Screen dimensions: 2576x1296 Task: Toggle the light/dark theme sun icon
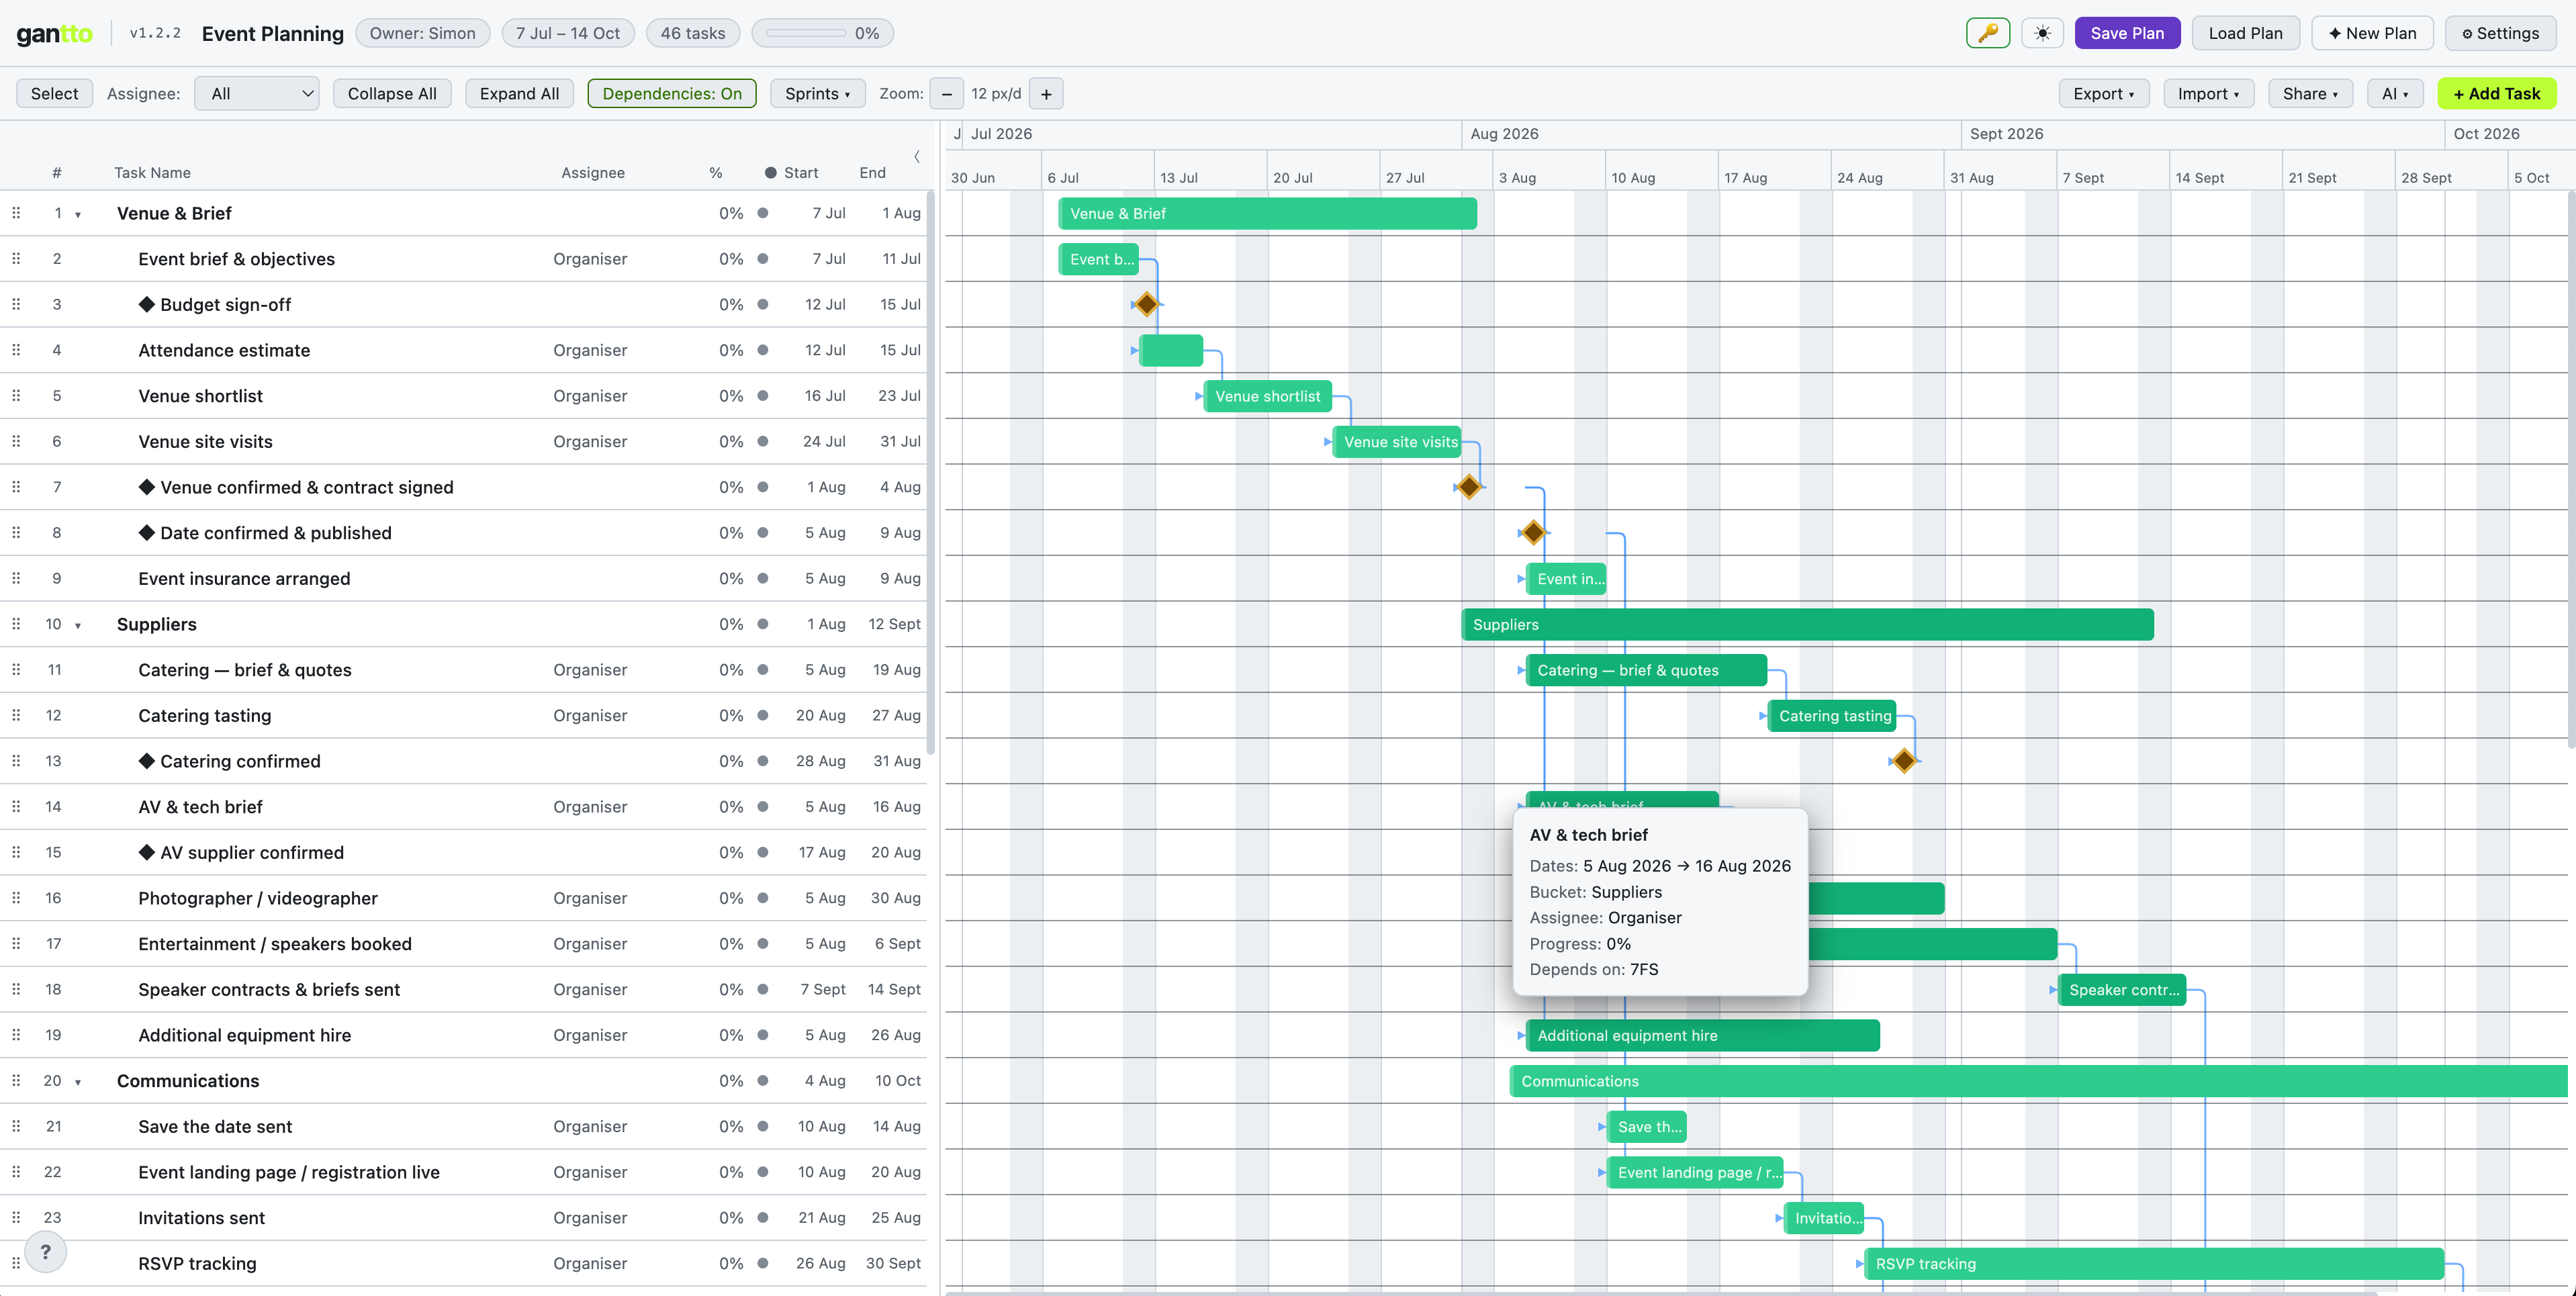pyautogui.click(x=2042, y=33)
